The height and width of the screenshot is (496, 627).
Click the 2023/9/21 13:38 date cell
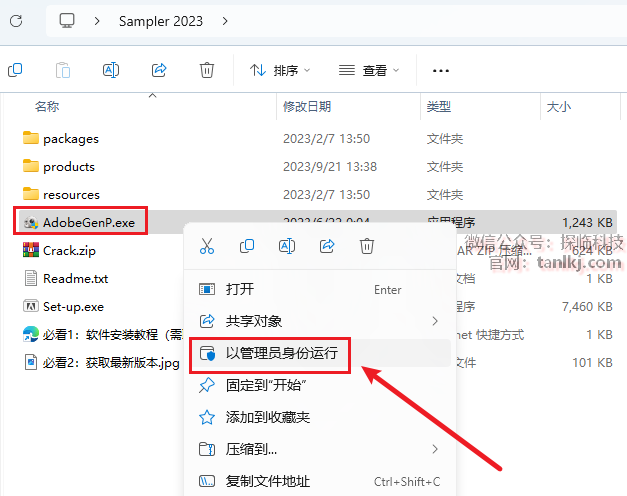(330, 166)
